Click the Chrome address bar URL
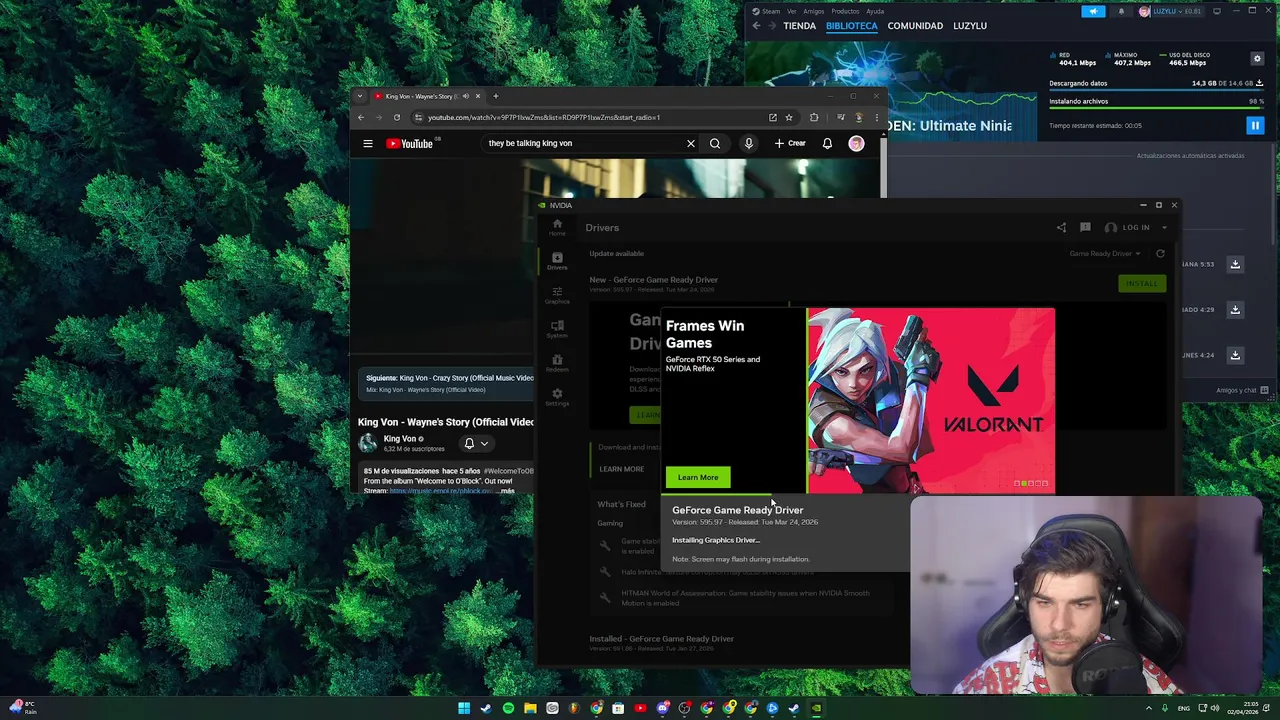 tap(544, 117)
